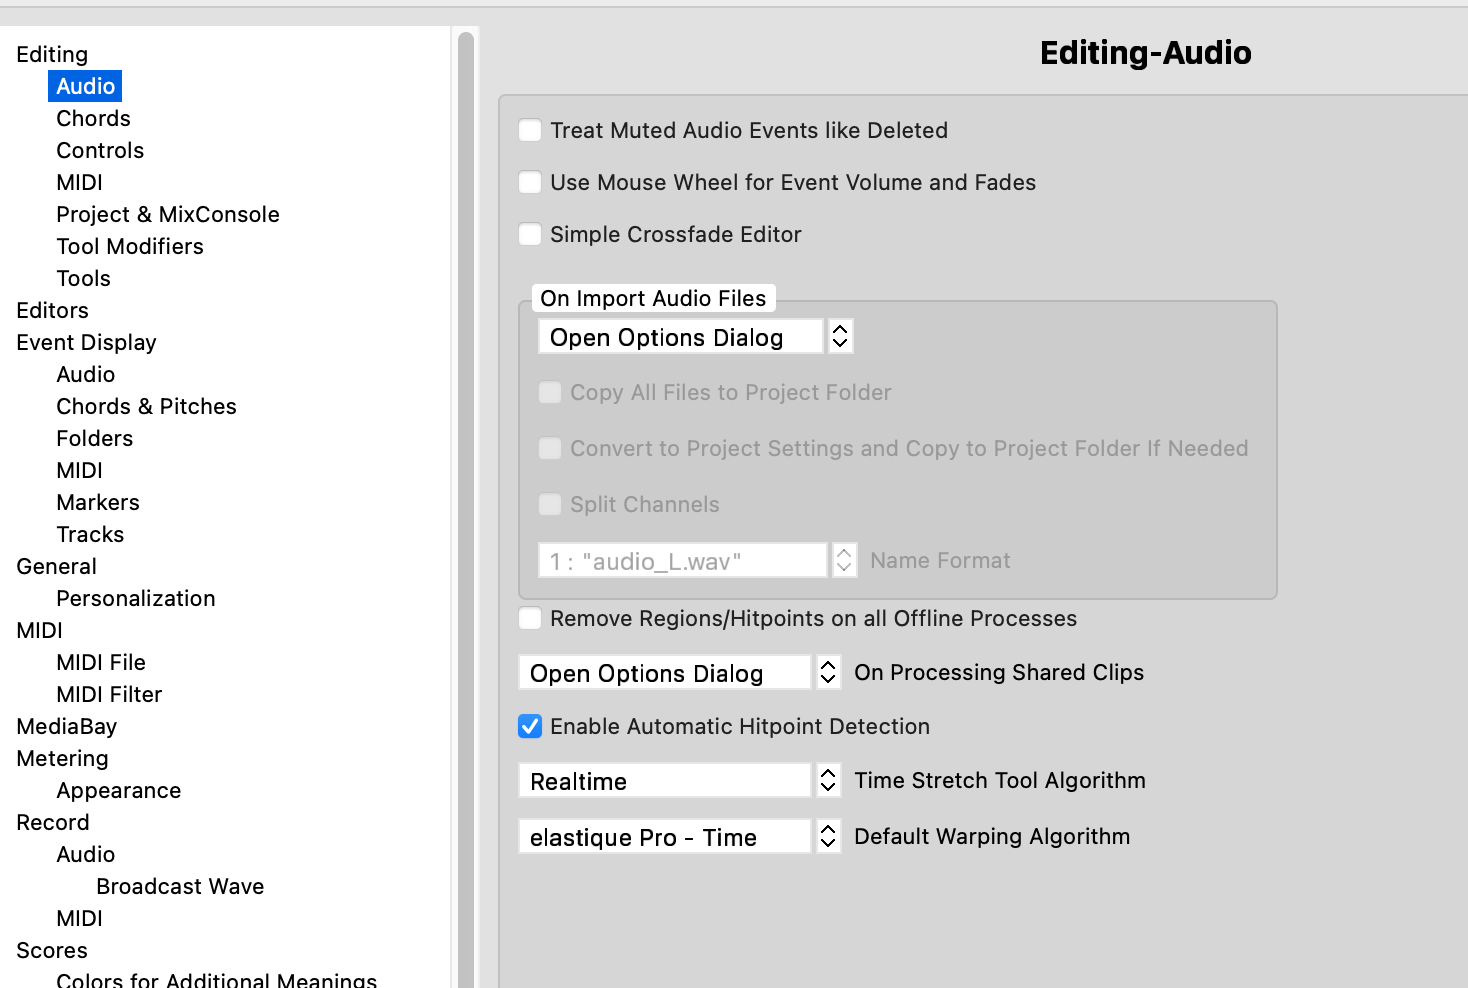The width and height of the screenshot is (1468, 988).
Task: Check Remove Regions/Hitpoints on all Offline Processes
Action: pos(530,619)
